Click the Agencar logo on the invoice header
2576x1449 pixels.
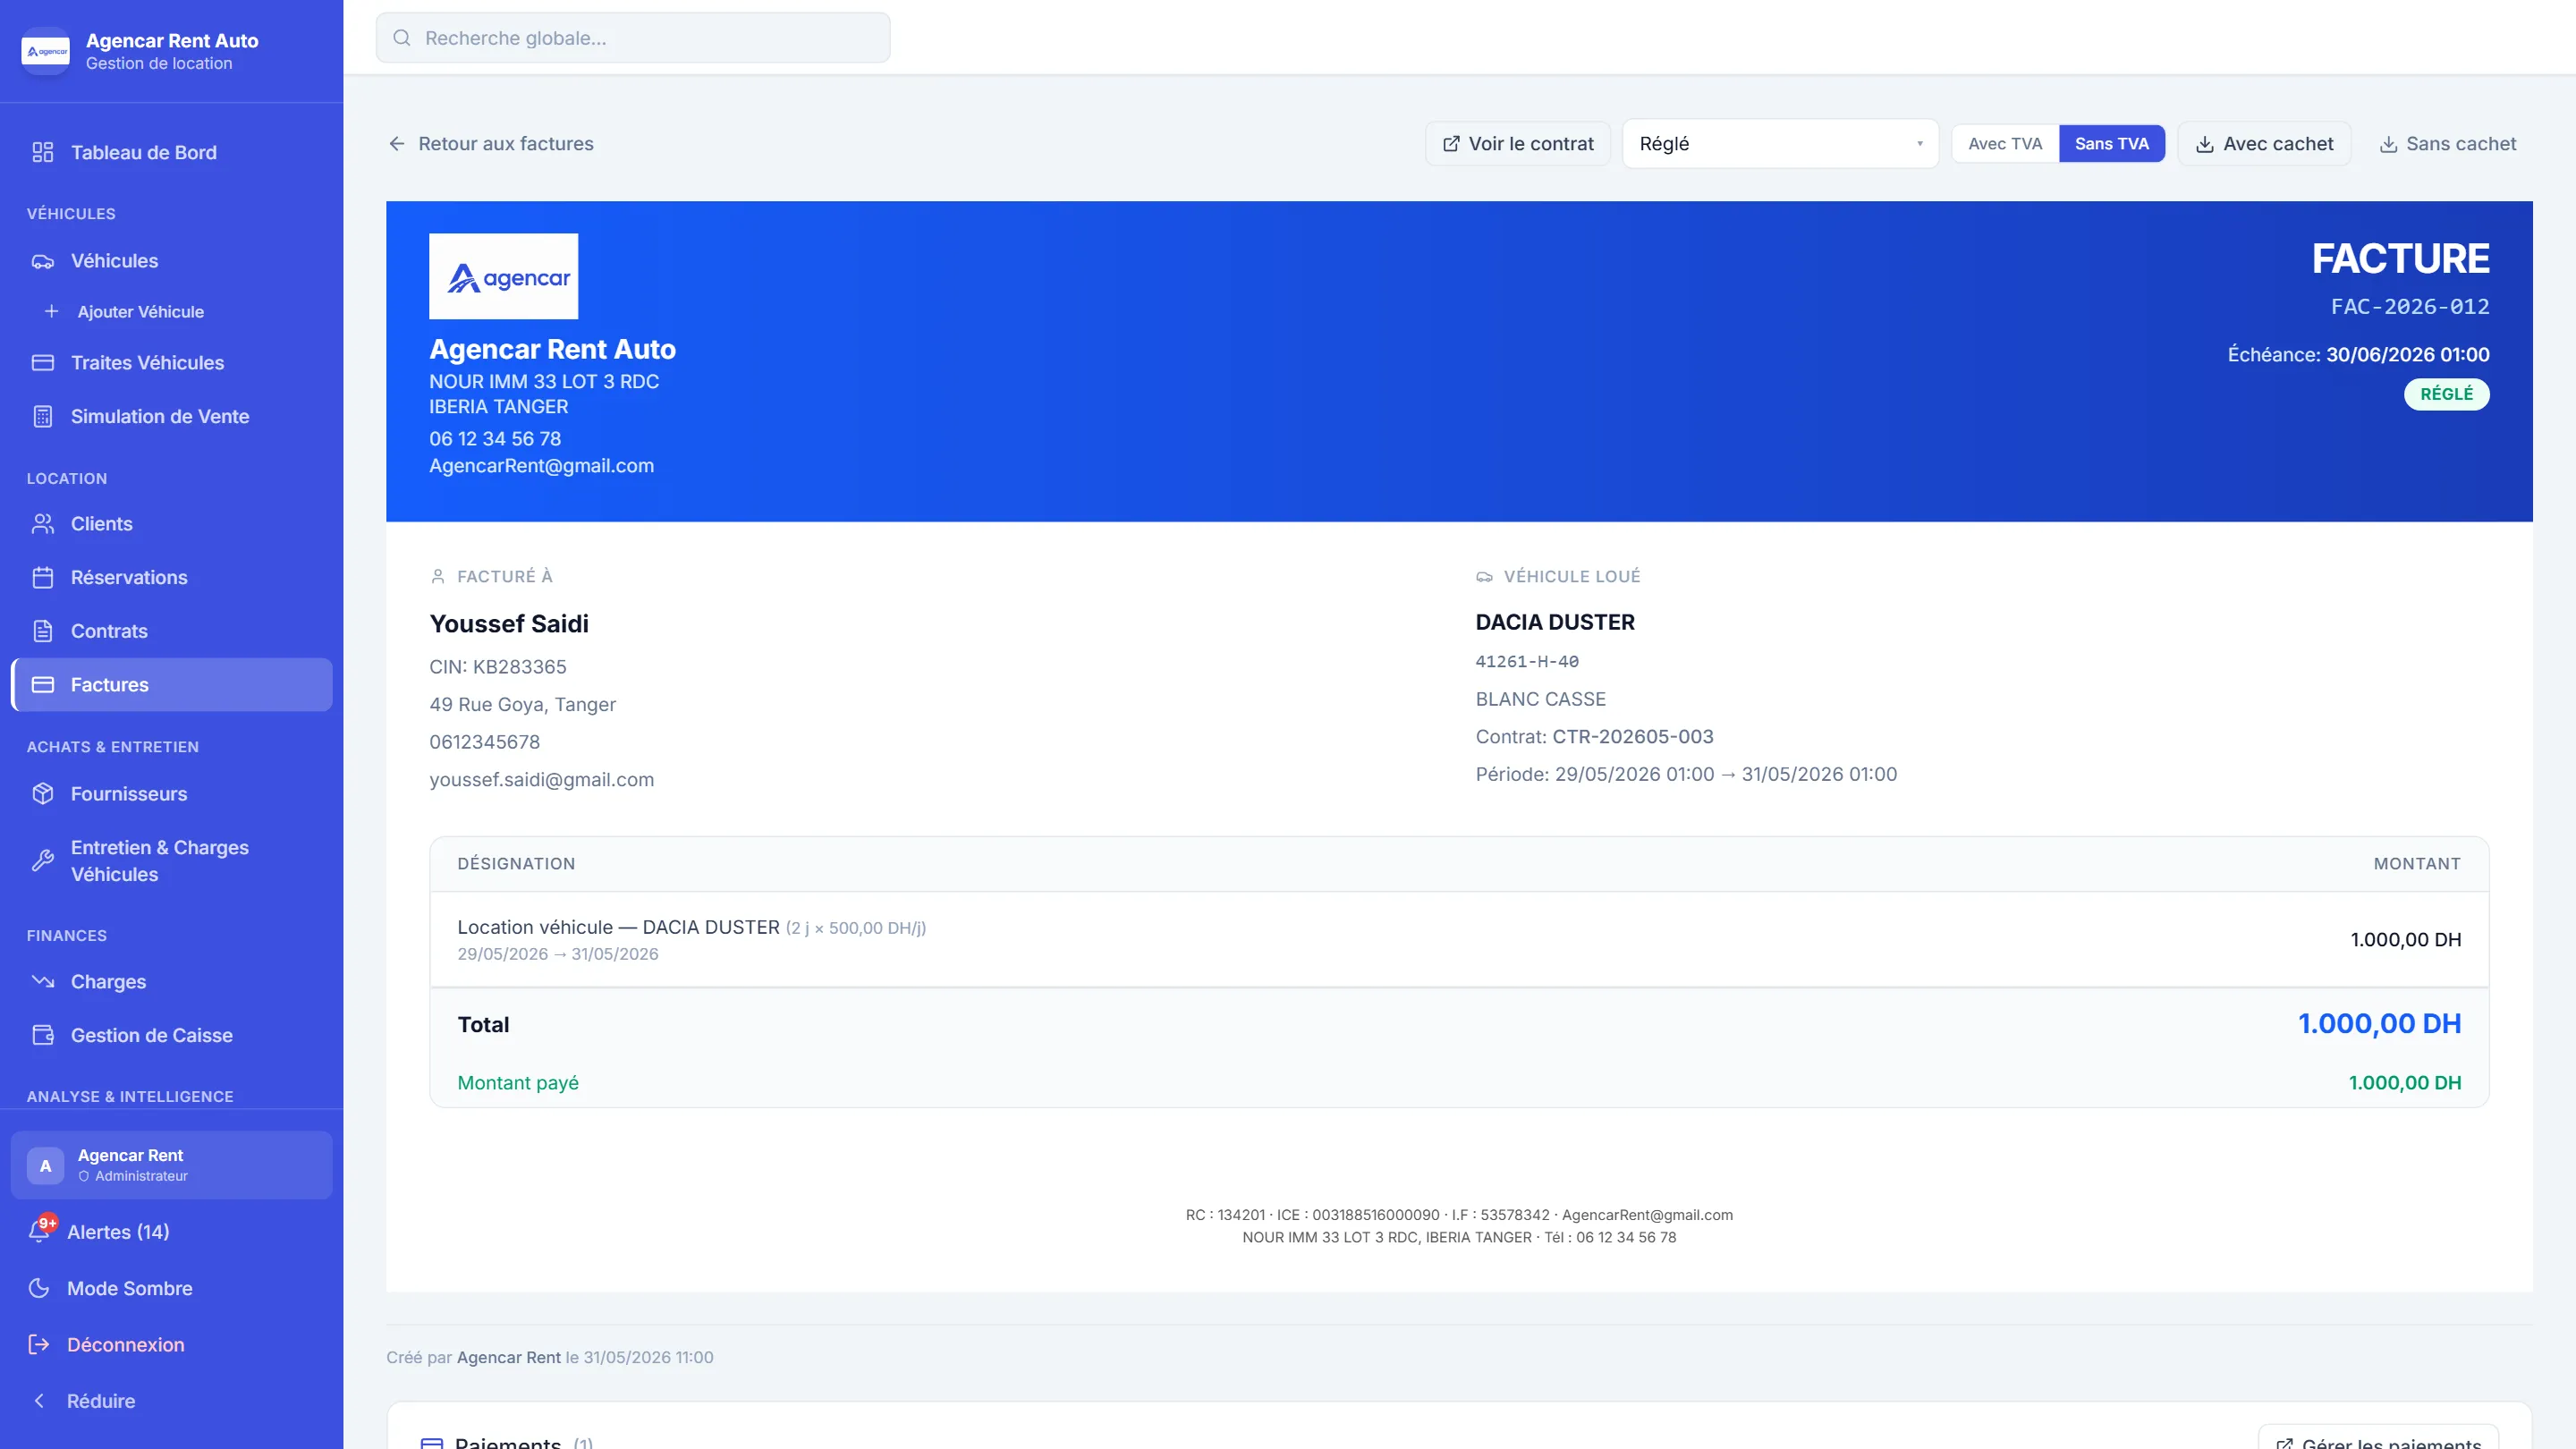point(503,276)
